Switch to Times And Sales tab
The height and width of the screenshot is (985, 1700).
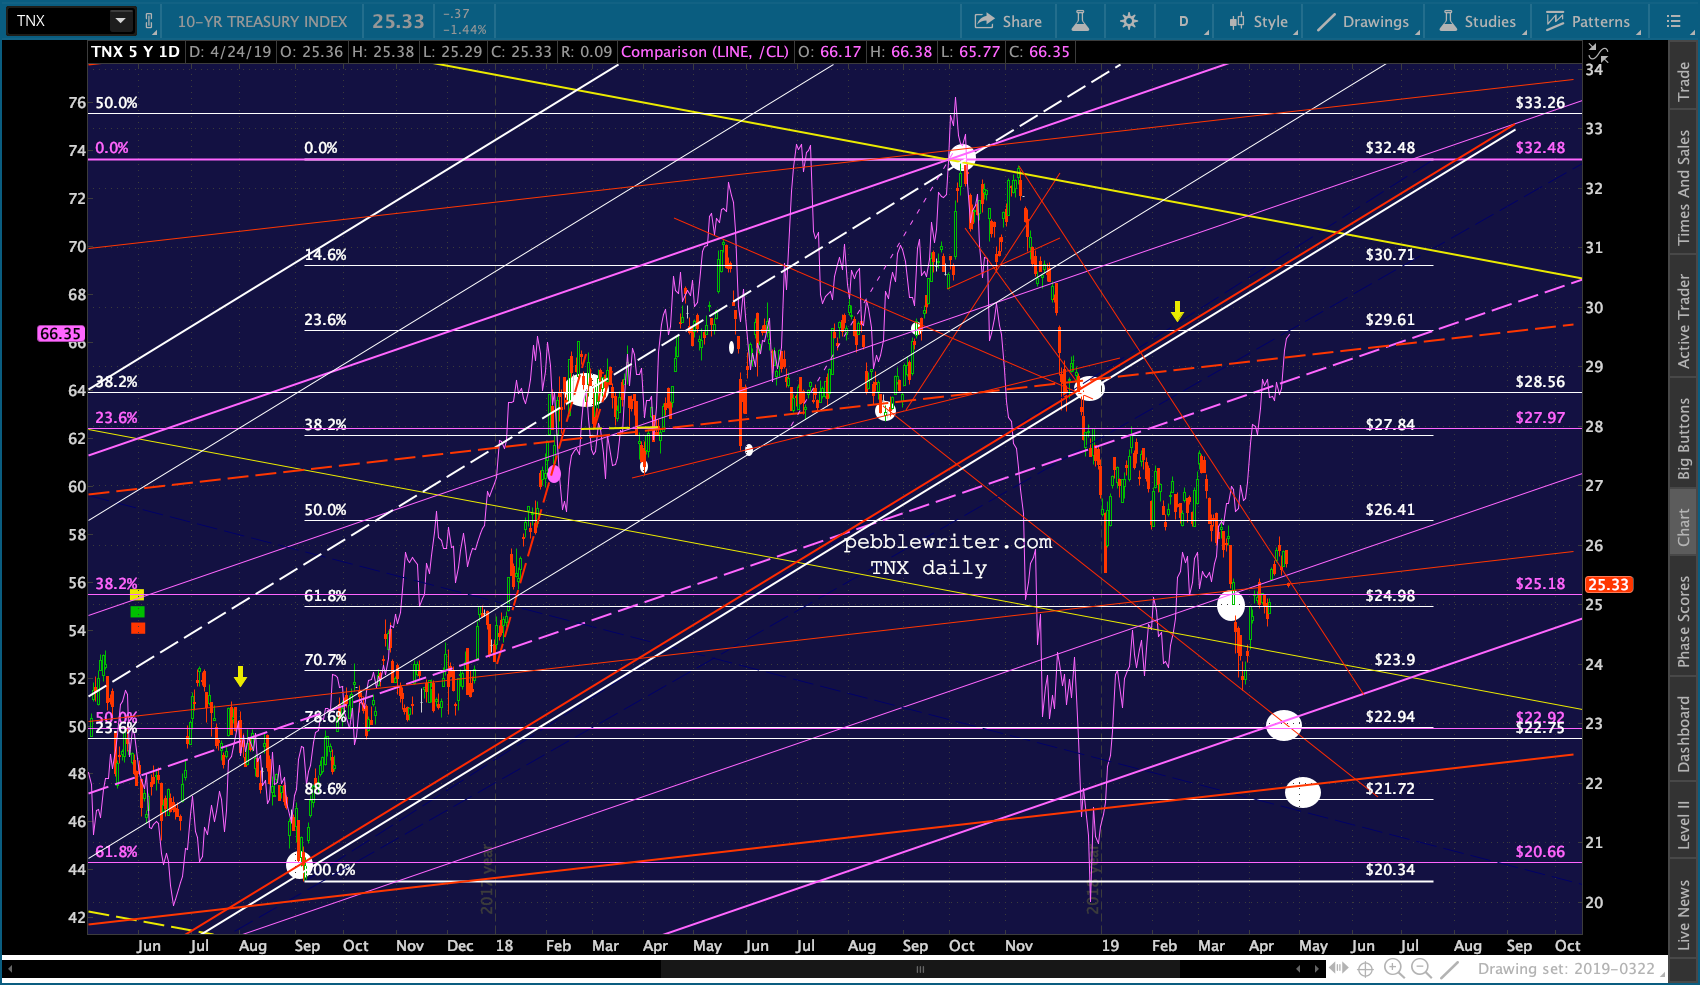[x=1684, y=188]
